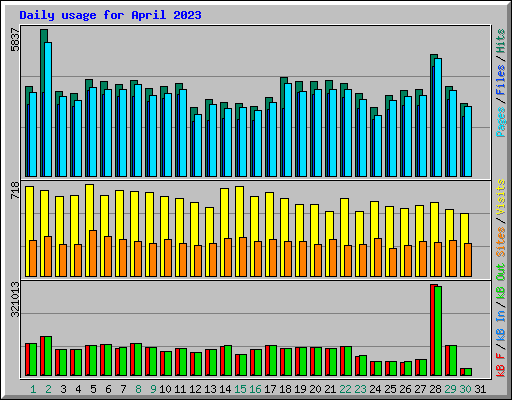Image resolution: width=512 pixels, height=400 pixels.
Task: Click the 718 visits axis label
Action: [x=15, y=191]
